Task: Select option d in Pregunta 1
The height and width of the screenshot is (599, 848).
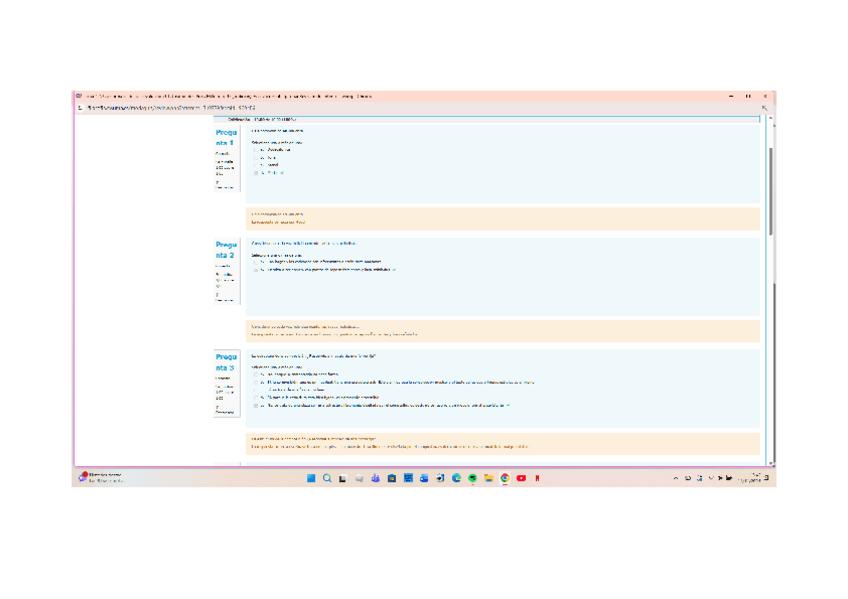Action: [x=257, y=172]
